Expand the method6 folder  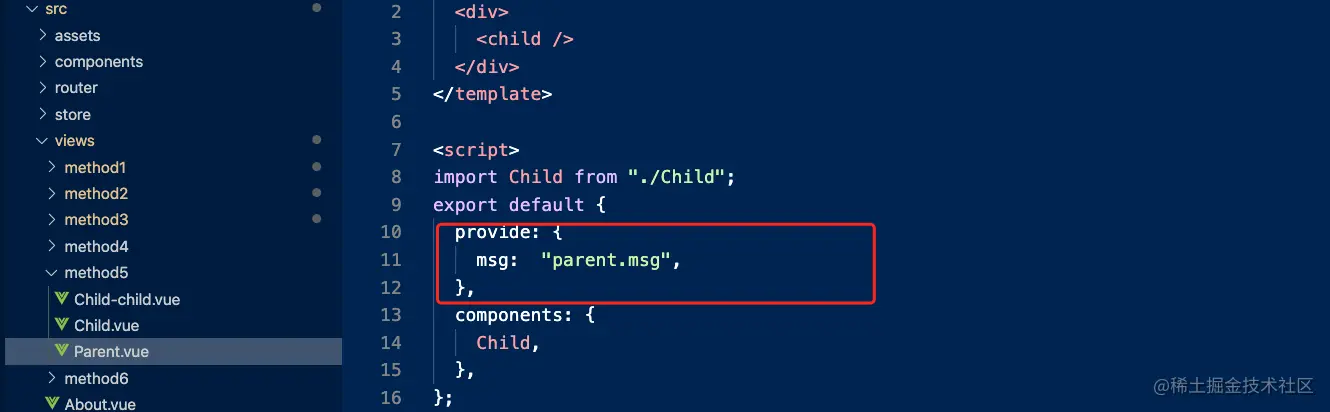52,378
